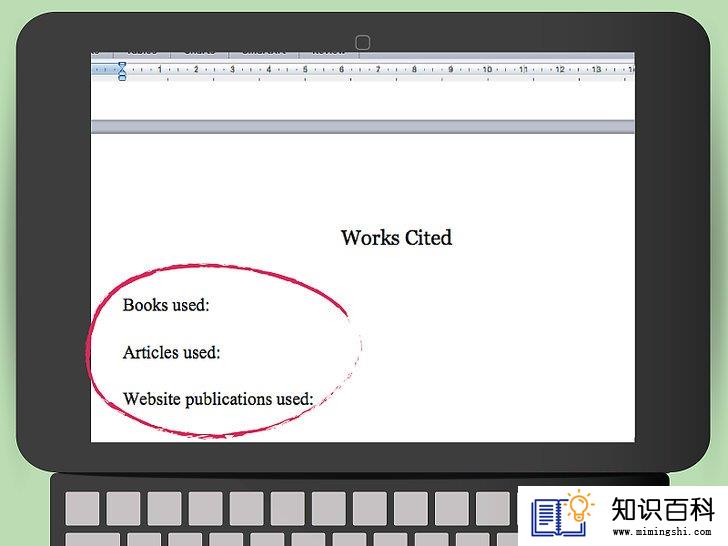The width and height of the screenshot is (728, 546).
Task: Place cursor after "Books used:"
Action: tap(211, 306)
